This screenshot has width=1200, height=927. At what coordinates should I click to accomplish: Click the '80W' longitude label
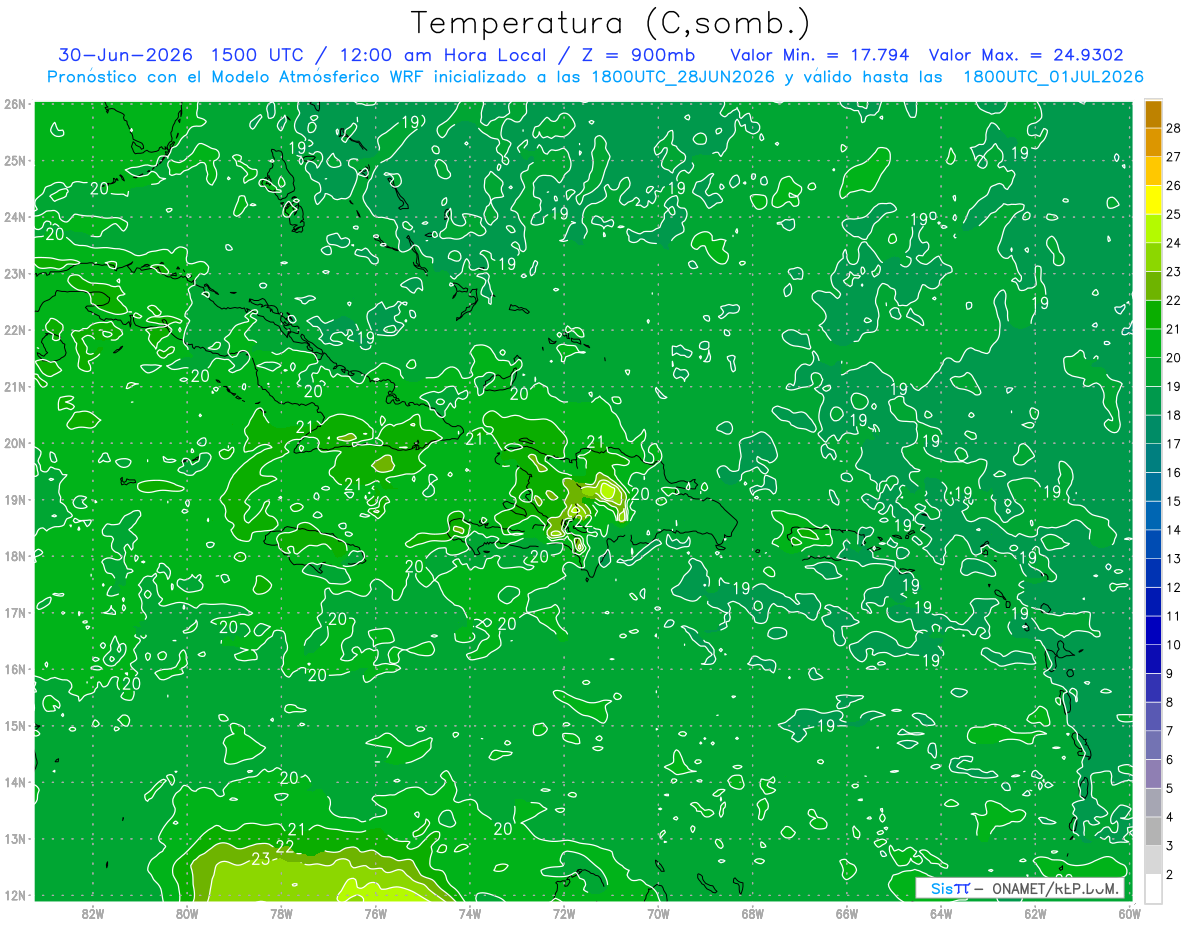186,913
